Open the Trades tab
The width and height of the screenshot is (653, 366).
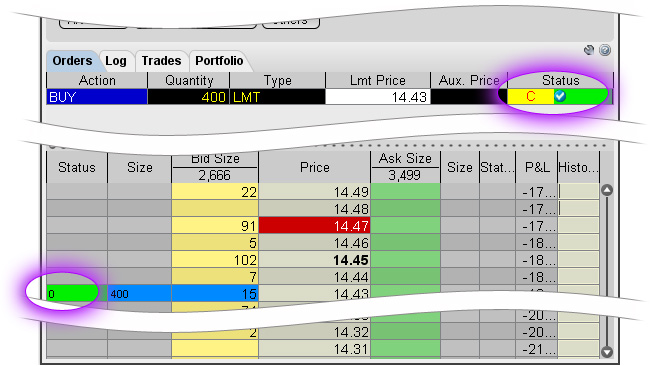pos(161,61)
